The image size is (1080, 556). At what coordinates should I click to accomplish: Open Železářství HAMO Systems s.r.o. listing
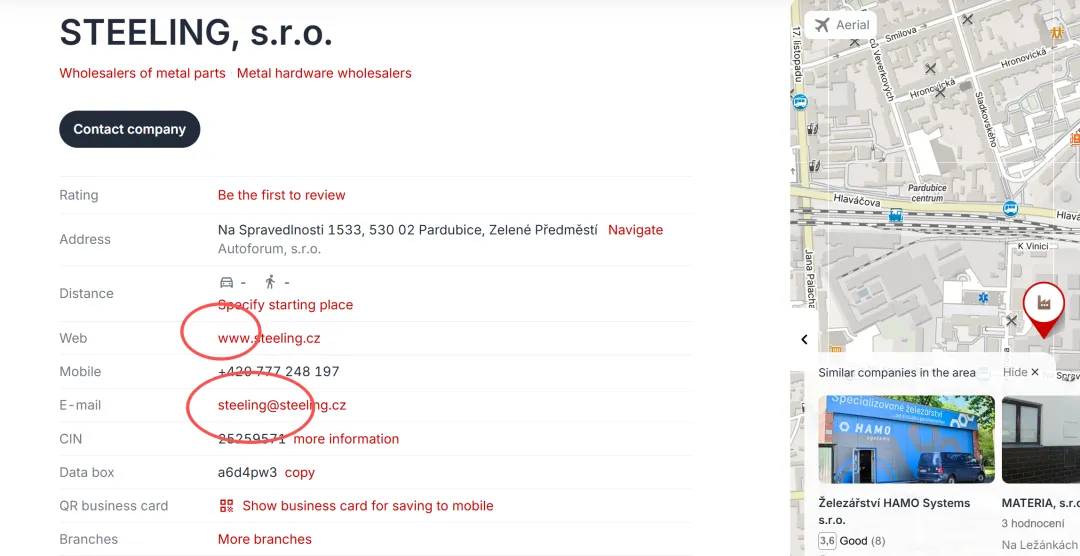tap(894, 511)
